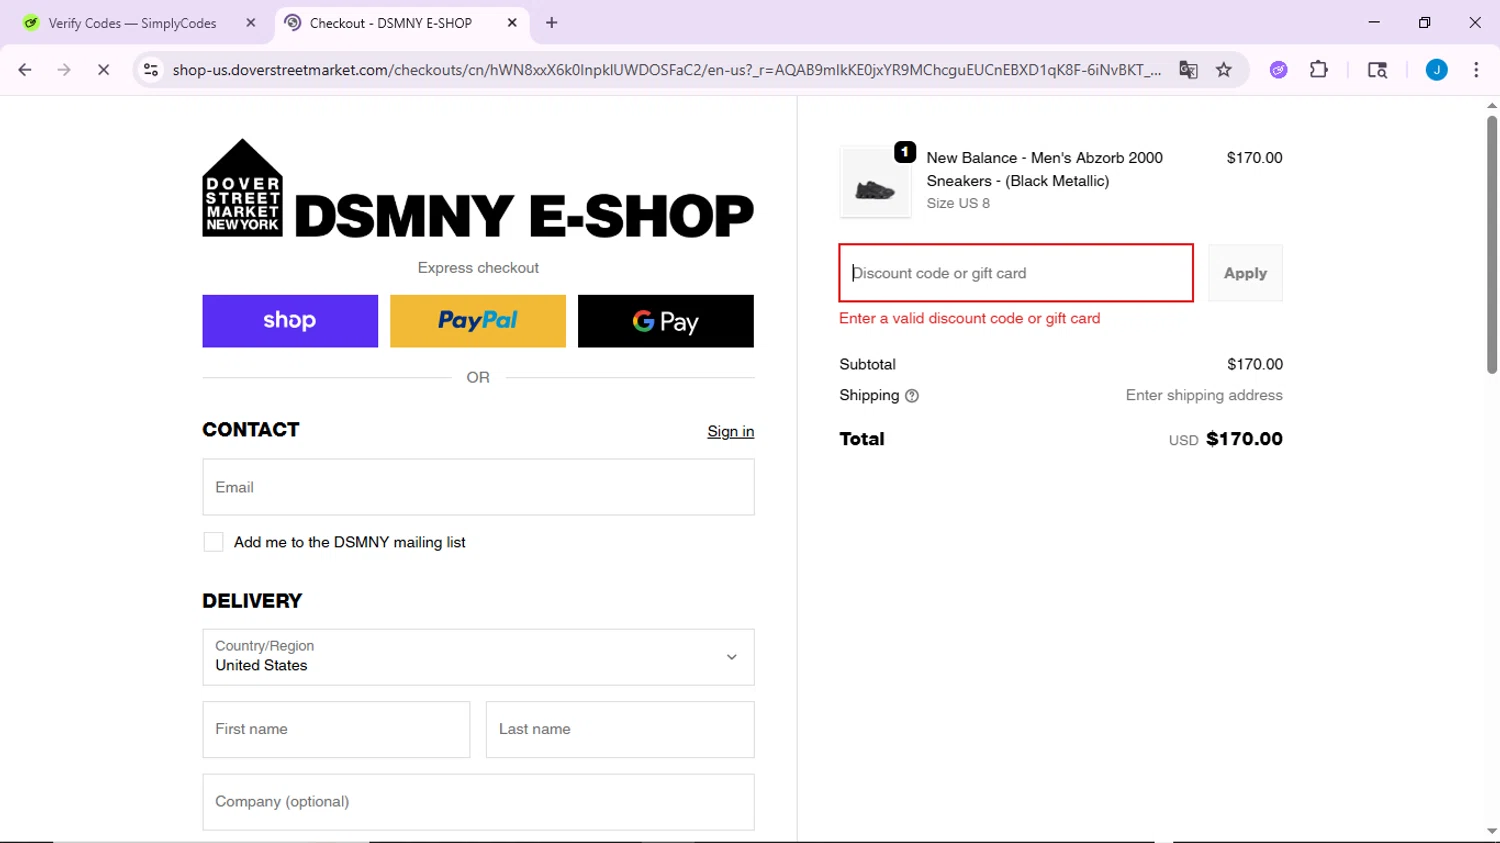Viewport: 1500px width, 843px height.
Task: Open the purple browser extension icon
Action: [1278, 70]
